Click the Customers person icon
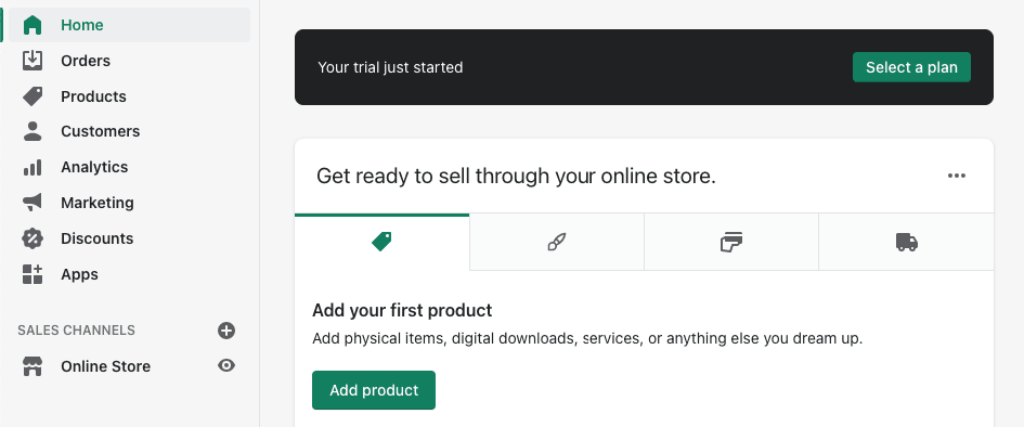Viewport: 1024px width, 427px height. tap(32, 131)
